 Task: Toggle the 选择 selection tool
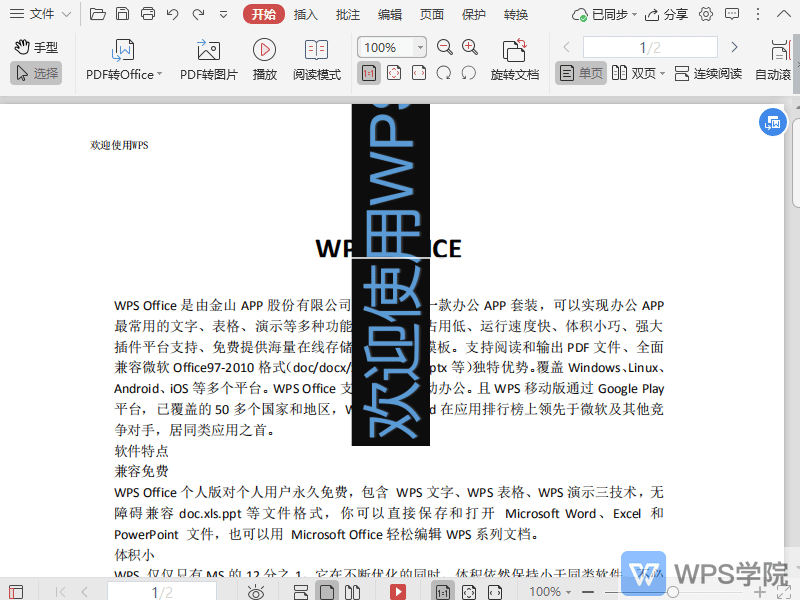point(36,73)
